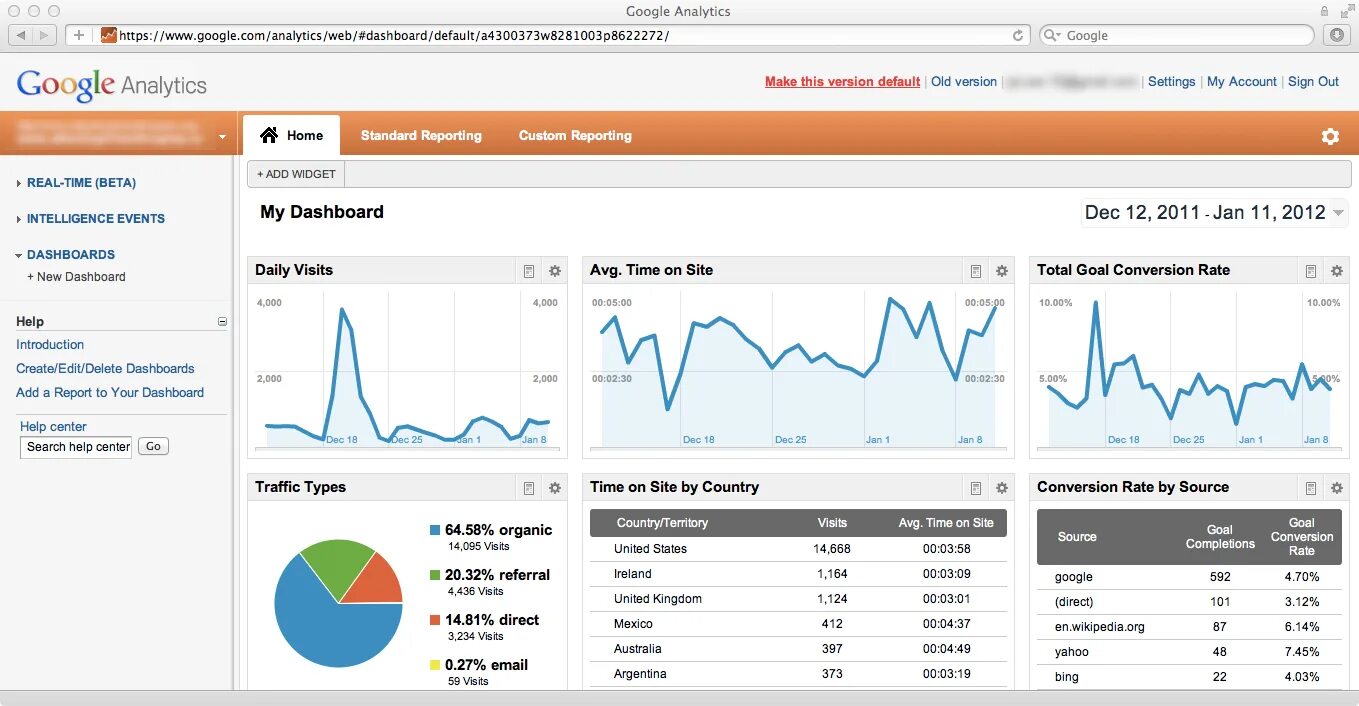Click the Home tab house icon
Image resolution: width=1359 pixels, height=706 pixels.
(x=268, y=134)
